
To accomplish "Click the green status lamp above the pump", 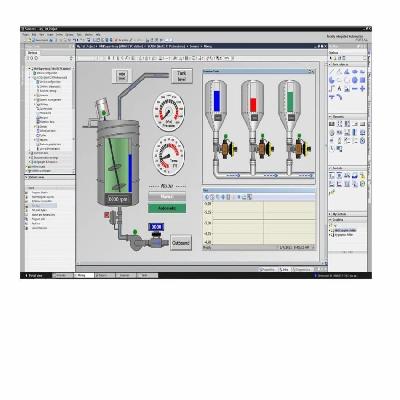I will click(135, 231).
